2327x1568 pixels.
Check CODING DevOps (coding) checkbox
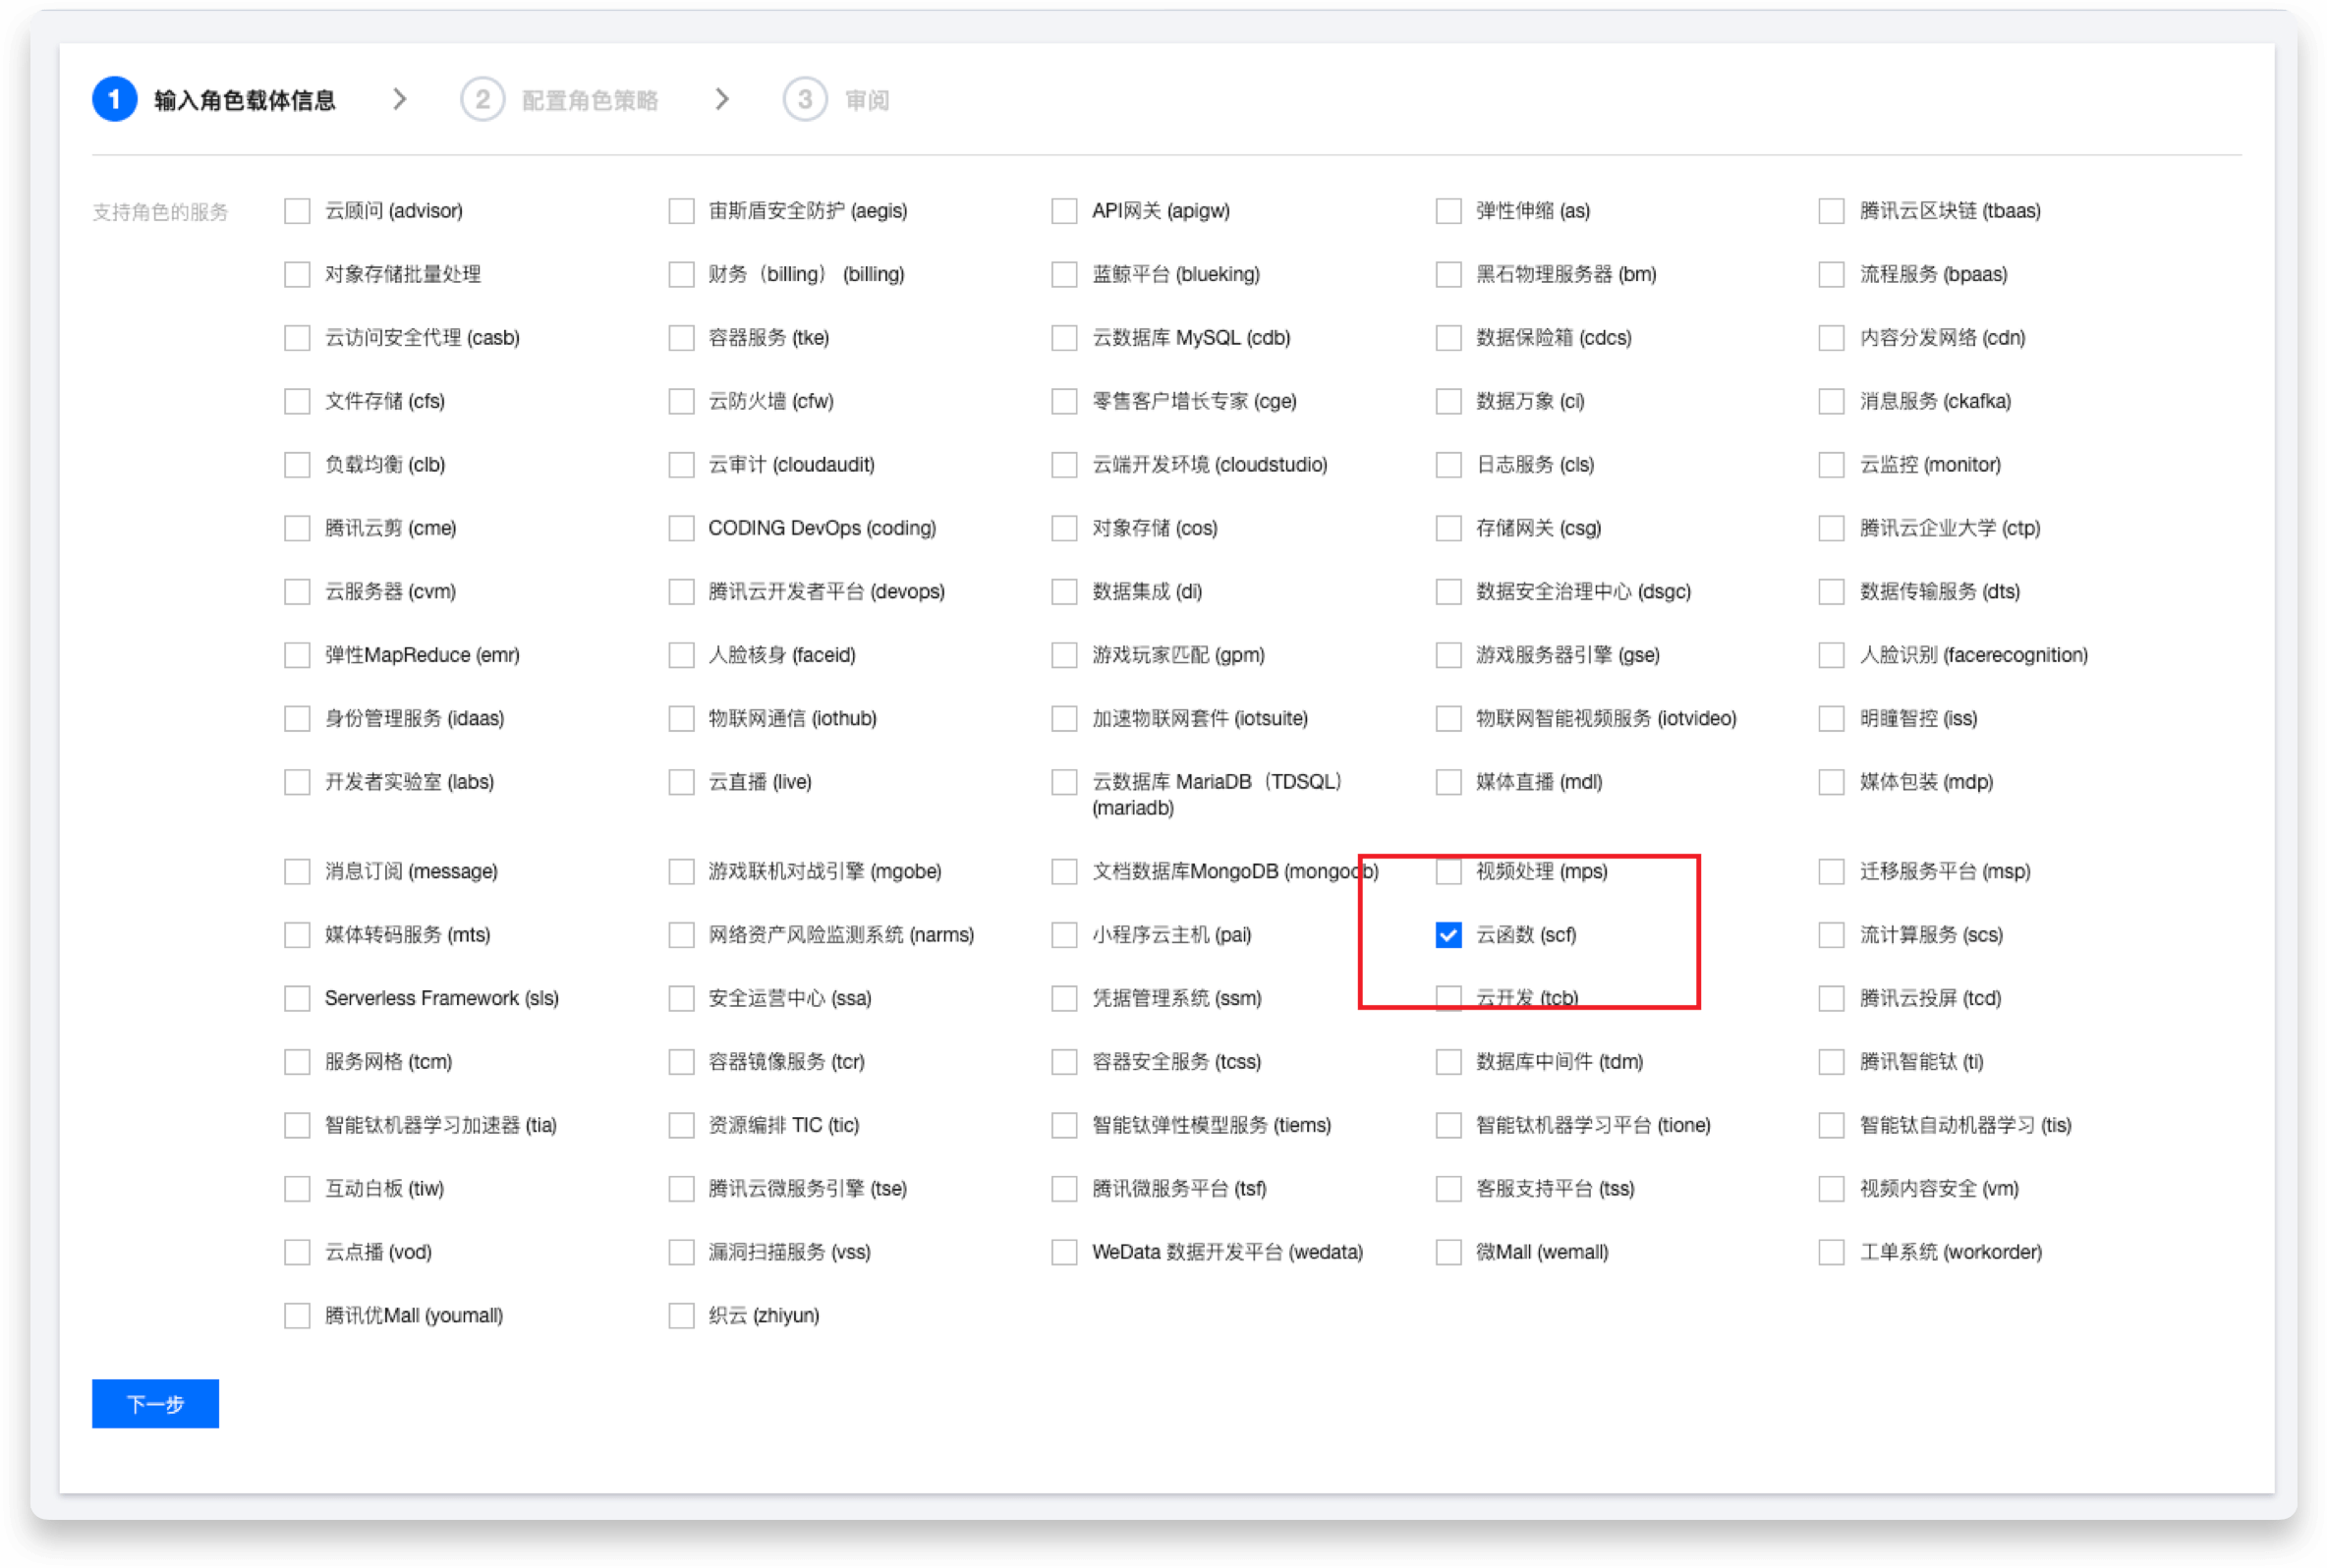(x=681, y=528)
